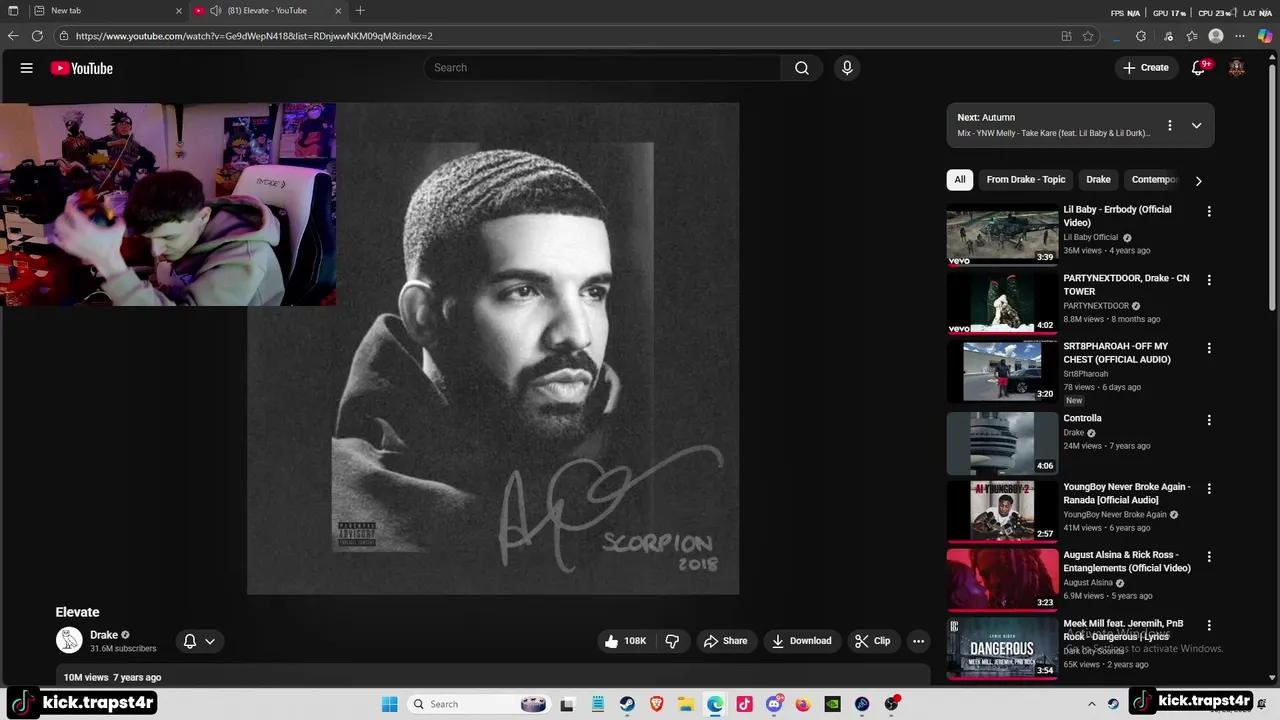Image resolution: width=1280 pixels, height=720 pixels.
Task: Expand the Next: Autumn playlist panel
Action: [1196, 126]
